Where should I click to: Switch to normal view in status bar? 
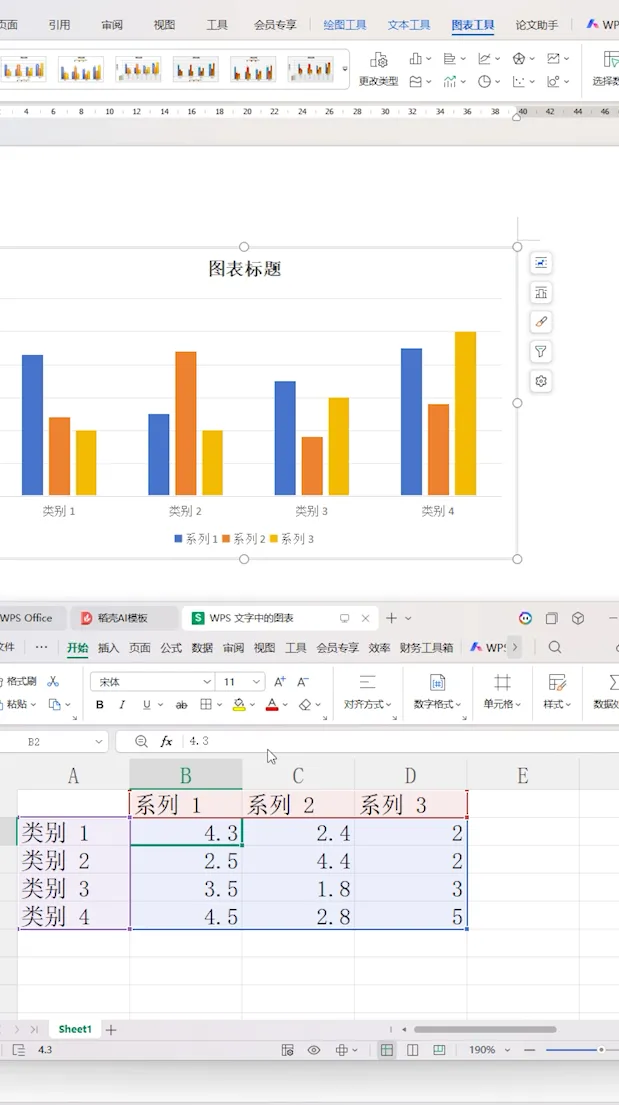point(386,1050)
